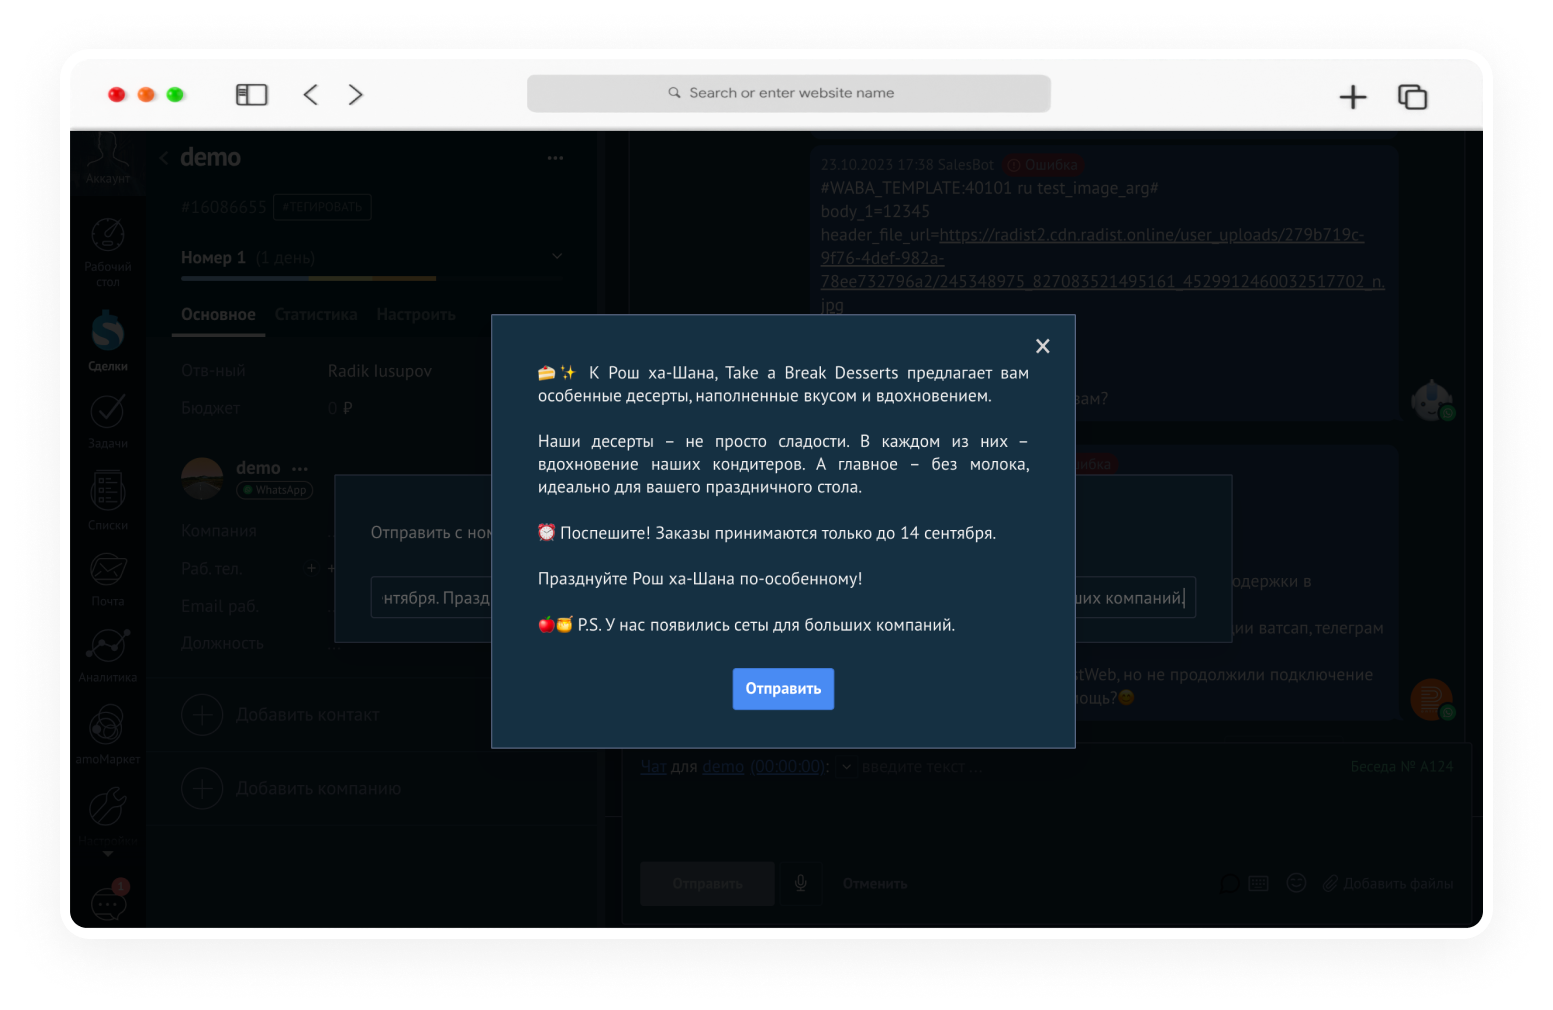Click the responsible user Radik Iusupov
Image resolution: width=1553 pixels, height=1010 pixels.
click(380, 371)
